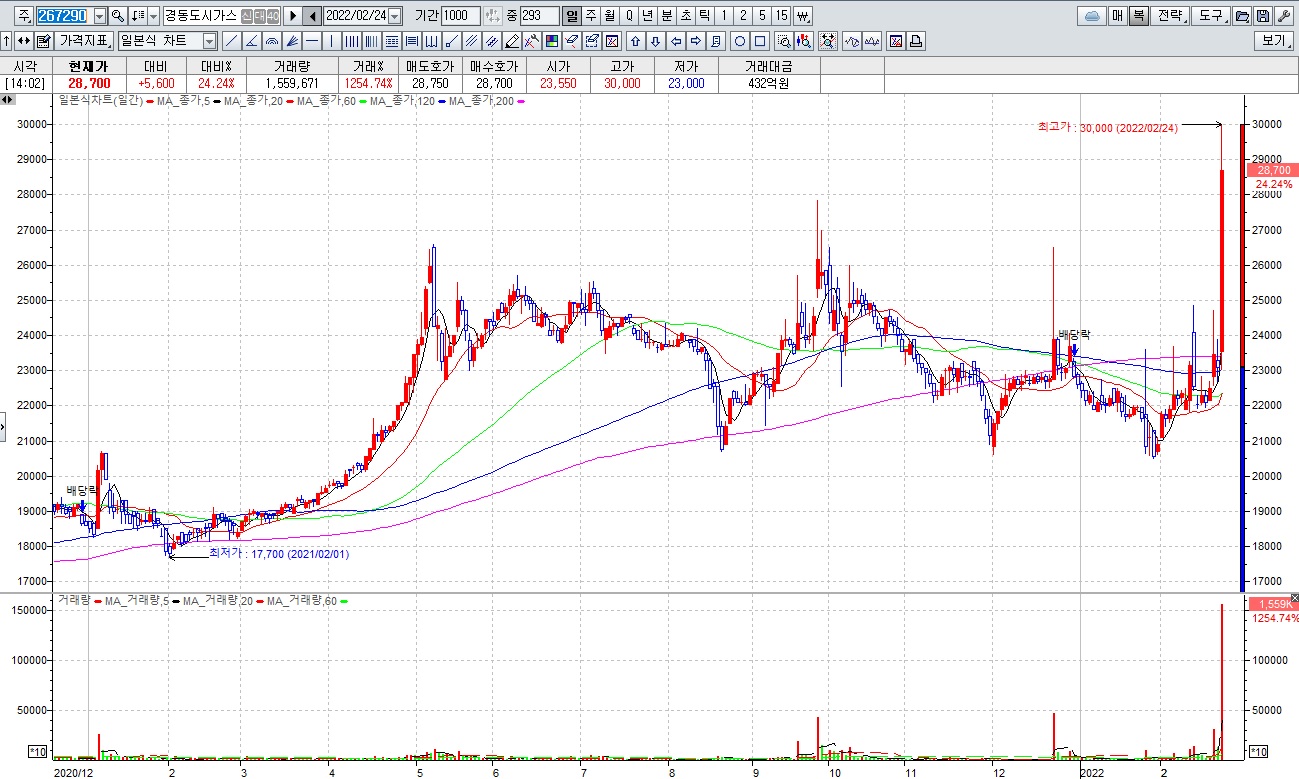
Task: Open the 가격지표 indicator dropdown
Action: point(85,41)
